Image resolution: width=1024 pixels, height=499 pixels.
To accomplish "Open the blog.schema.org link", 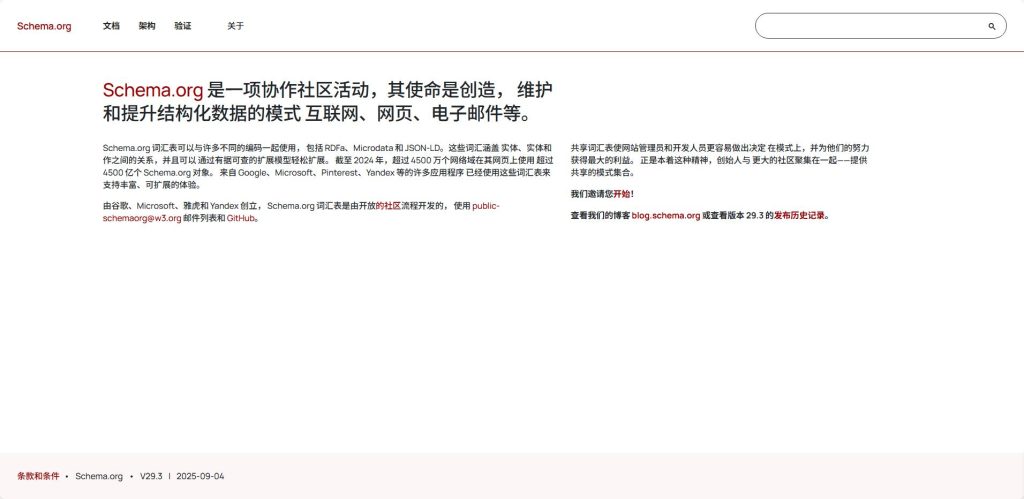I will (x=665, y=216).
